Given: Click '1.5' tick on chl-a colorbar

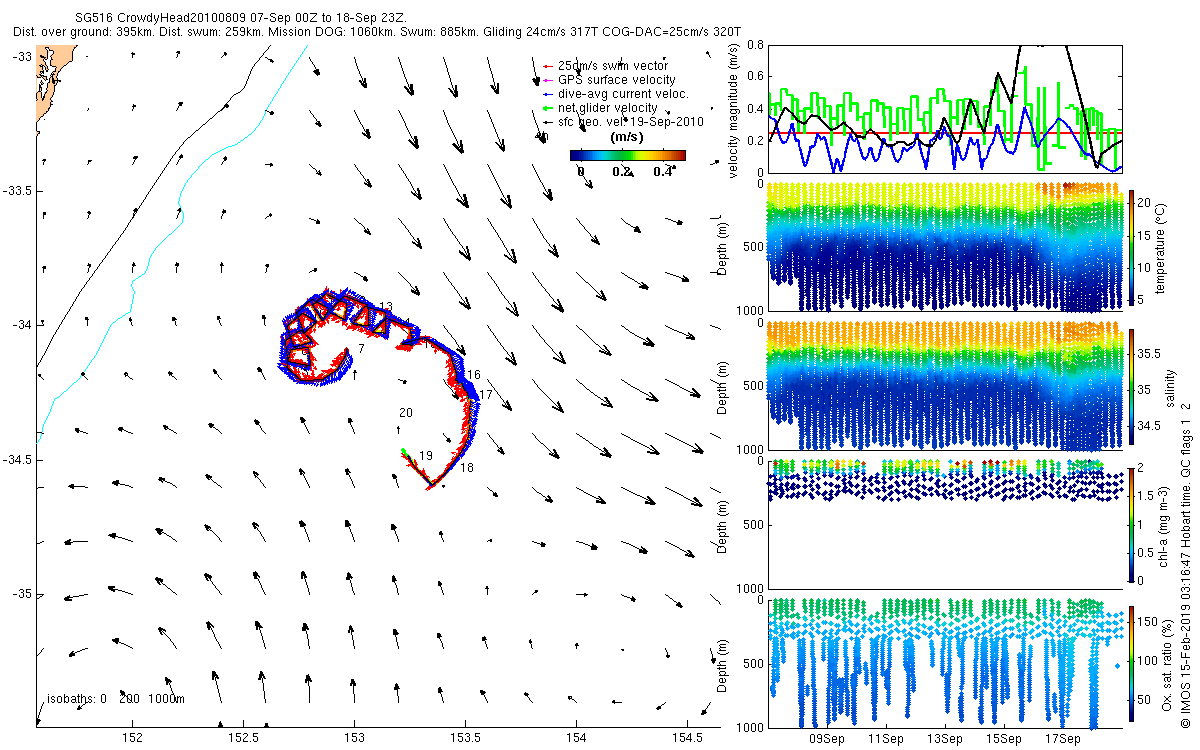Looking at the screenshot, I should tap(1147, 495).
